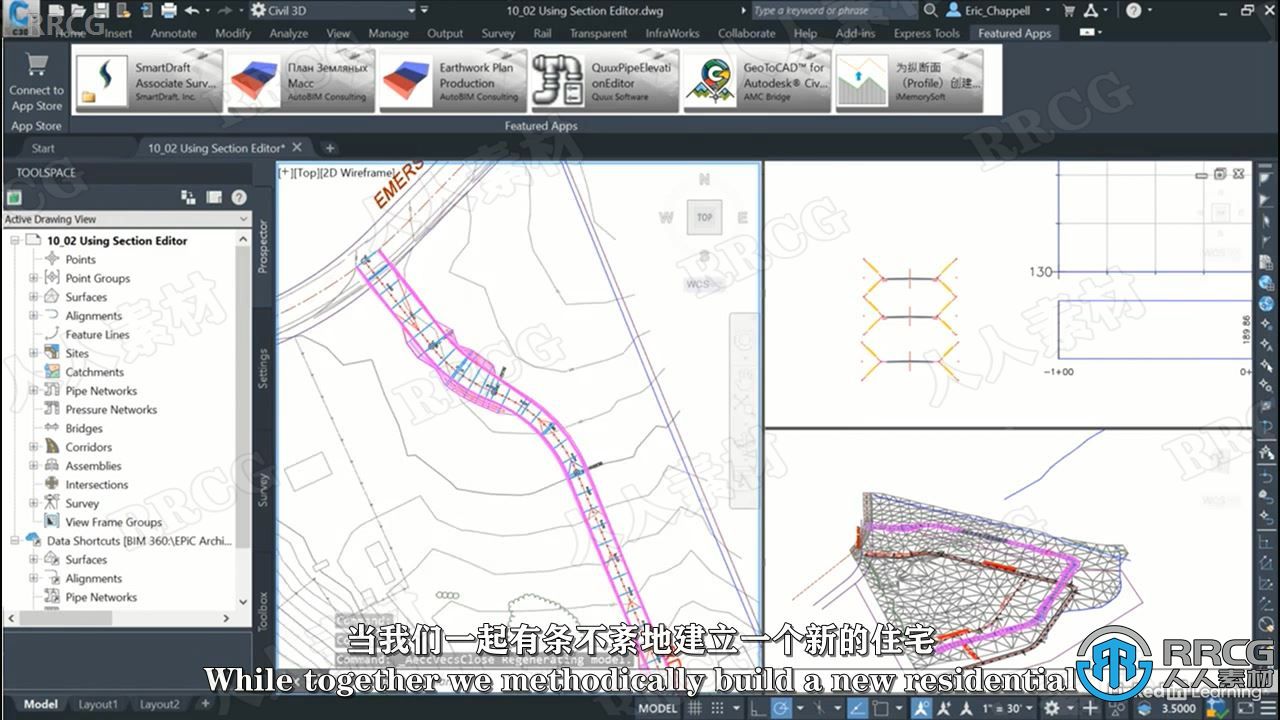
Task: Open the Analyze ribbon tab
Action: (x=288, y=33)
